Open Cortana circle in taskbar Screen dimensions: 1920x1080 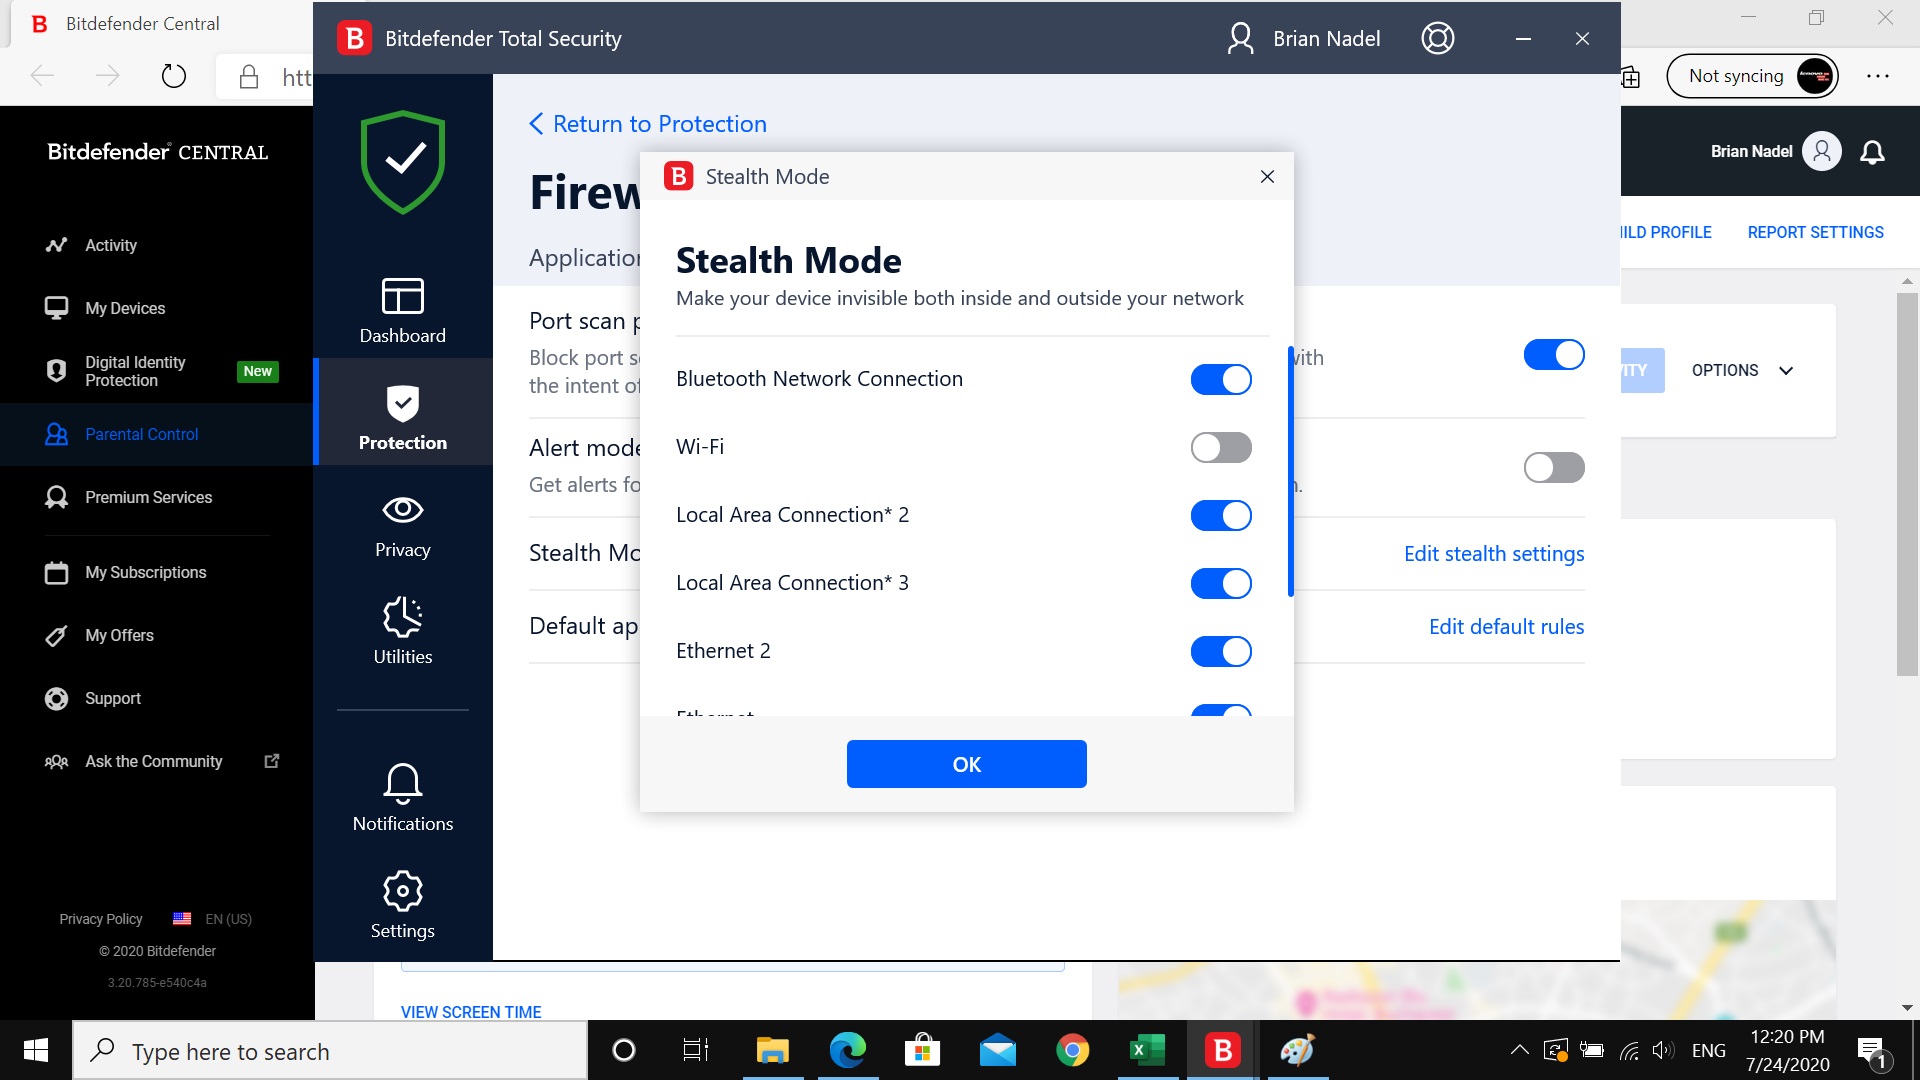623,1050
